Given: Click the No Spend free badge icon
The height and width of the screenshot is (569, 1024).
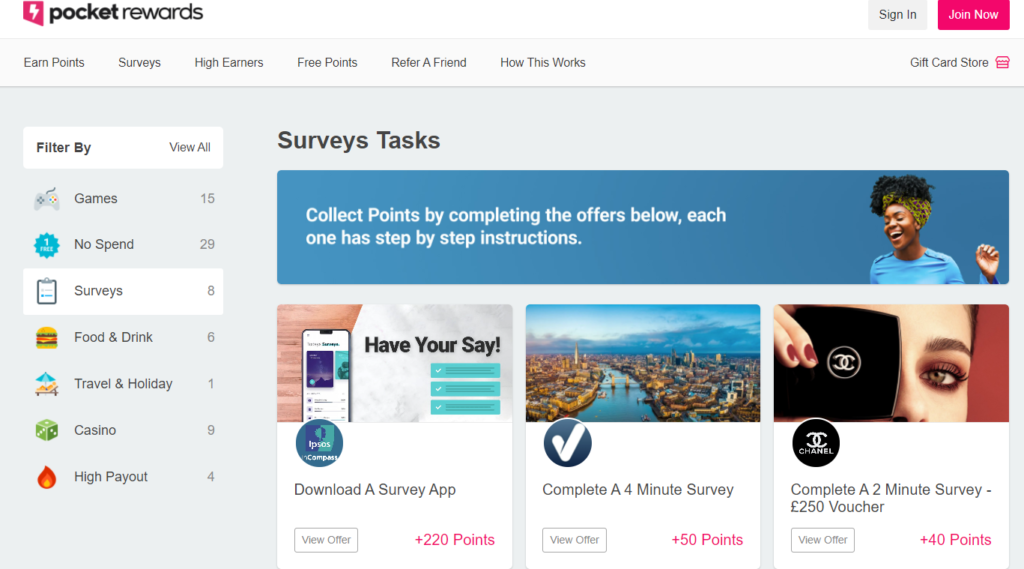Looking at the screenshot, I should coord(46,245).
